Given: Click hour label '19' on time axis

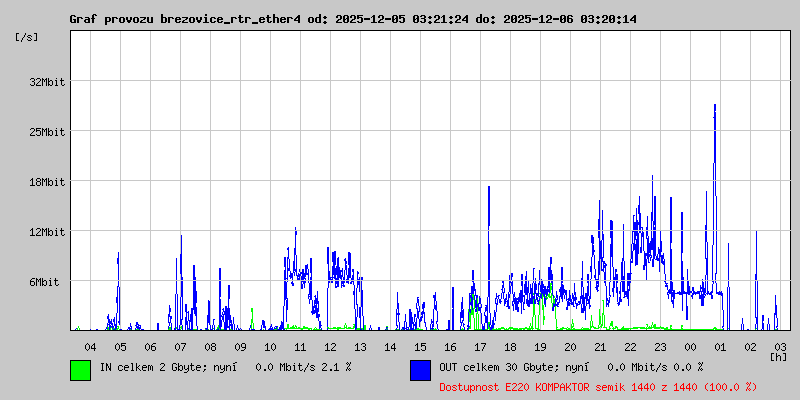Looking at the screenshot, I should tap(540, 347).
